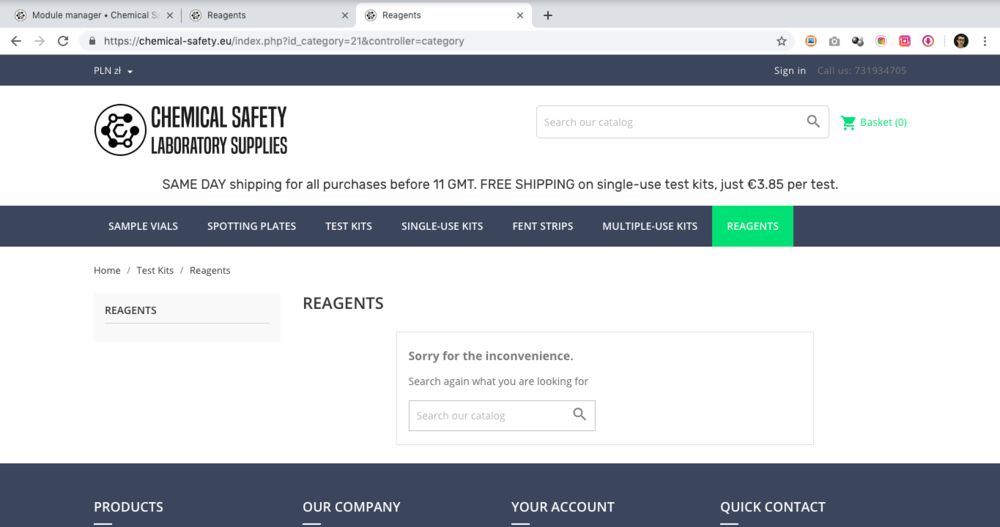Image resolution: width=1000 pixels, height=527 pixels.
Task: Click the header search magnifier icon
Action: point(813,121)
